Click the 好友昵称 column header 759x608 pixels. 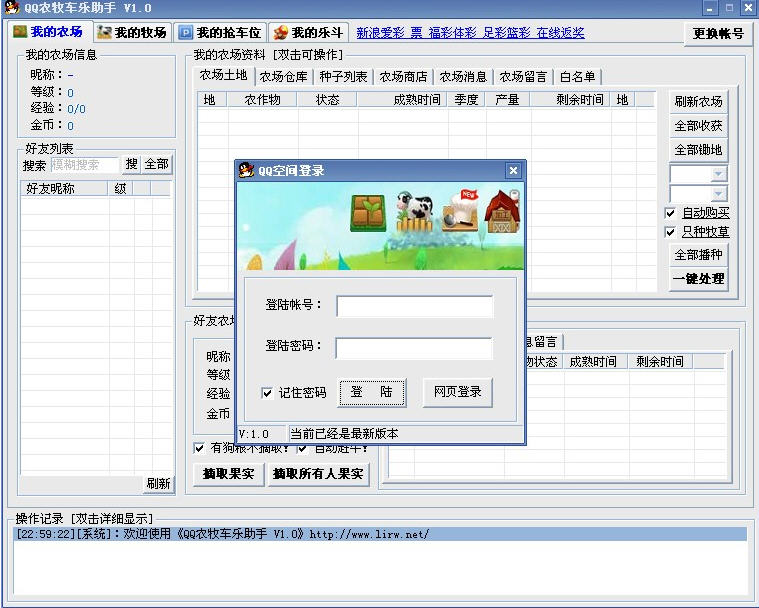(64, 189)
